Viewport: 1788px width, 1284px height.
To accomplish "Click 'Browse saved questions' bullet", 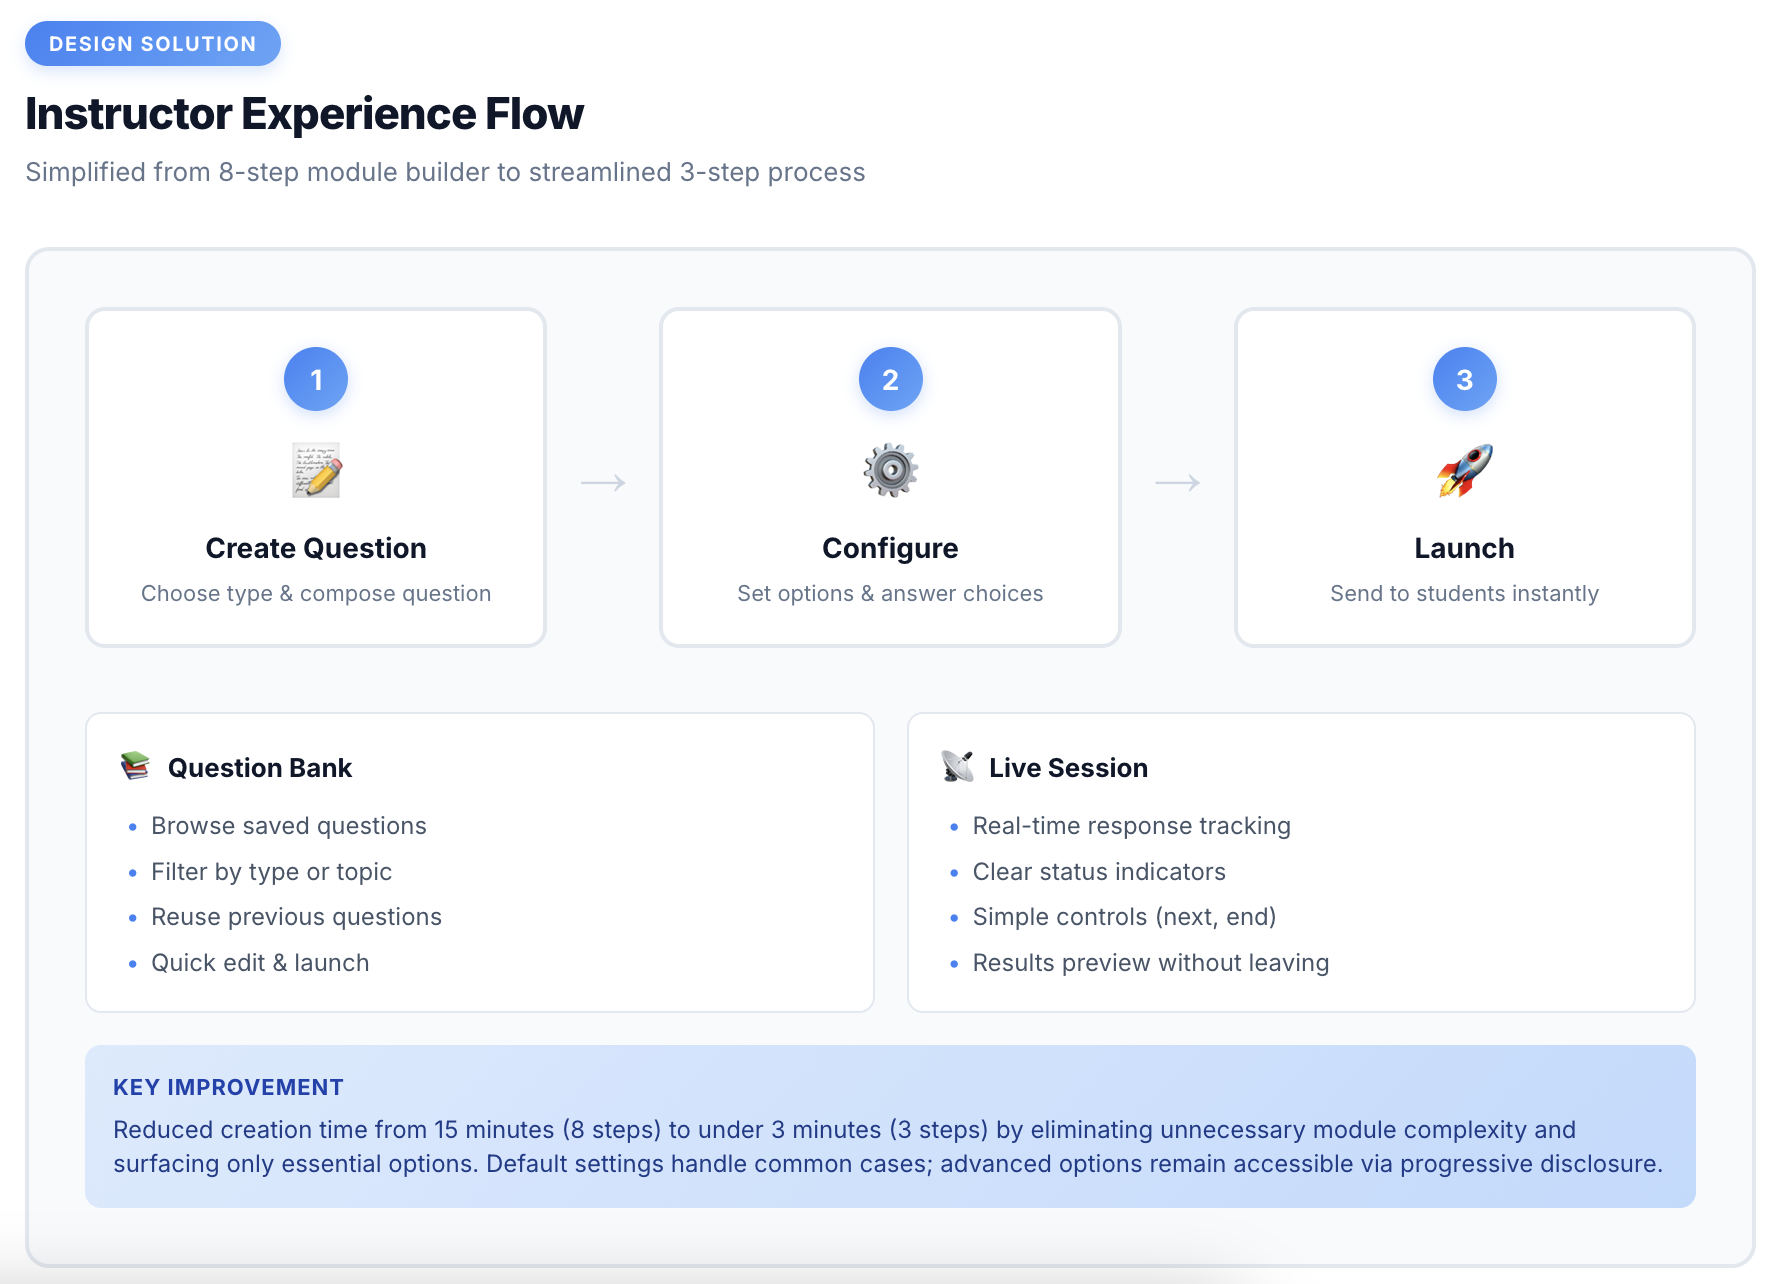I will click(289, 826).
